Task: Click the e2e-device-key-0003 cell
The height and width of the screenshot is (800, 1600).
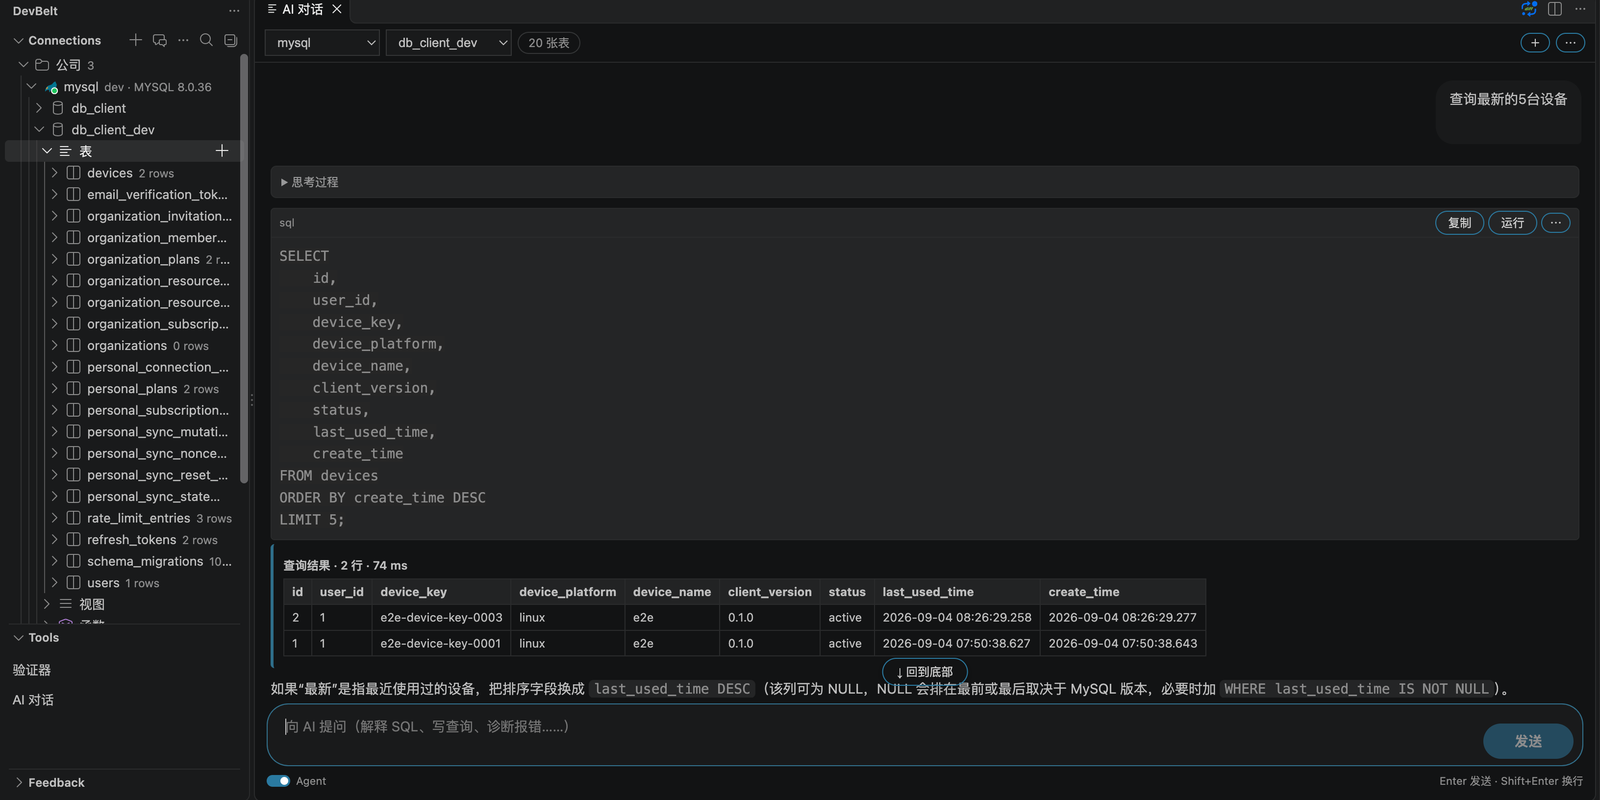Action: click(x=441, y=618)
